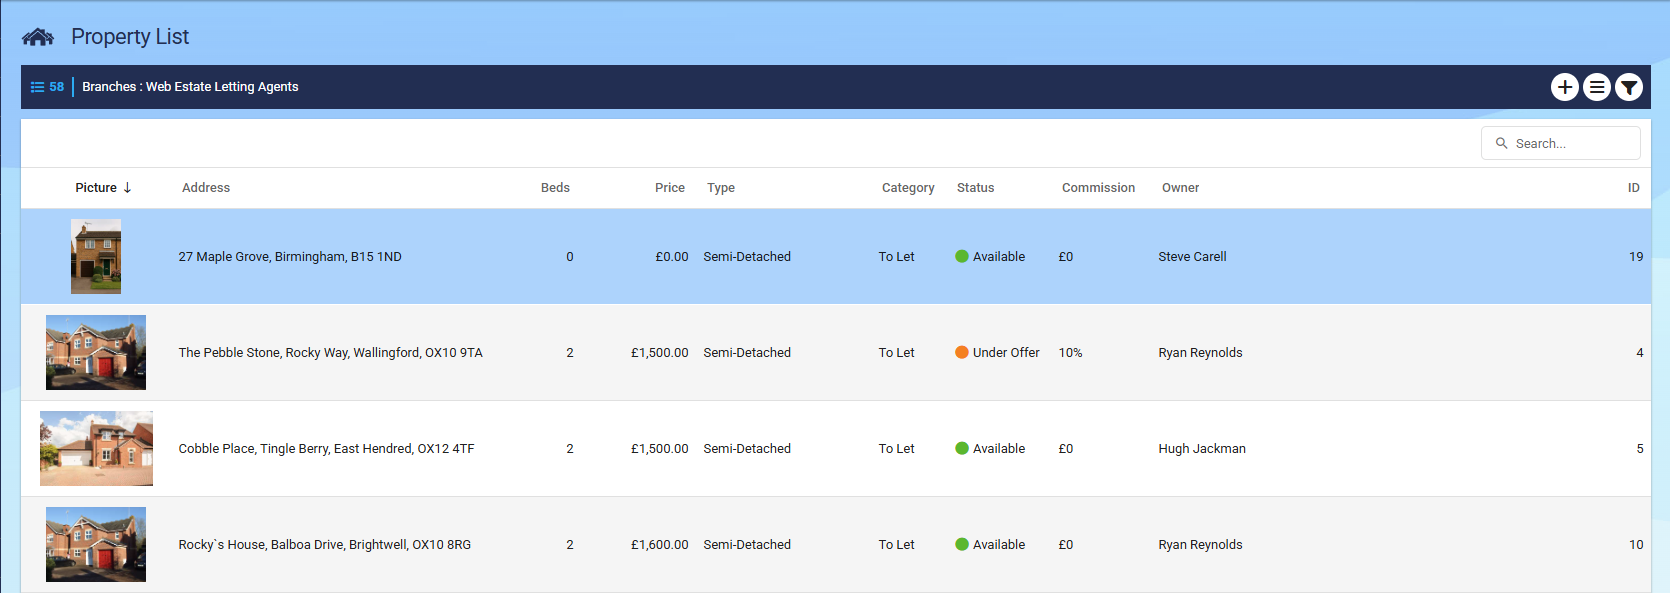Sort by Price column header

pyautogui.click(x=670, y=188)
